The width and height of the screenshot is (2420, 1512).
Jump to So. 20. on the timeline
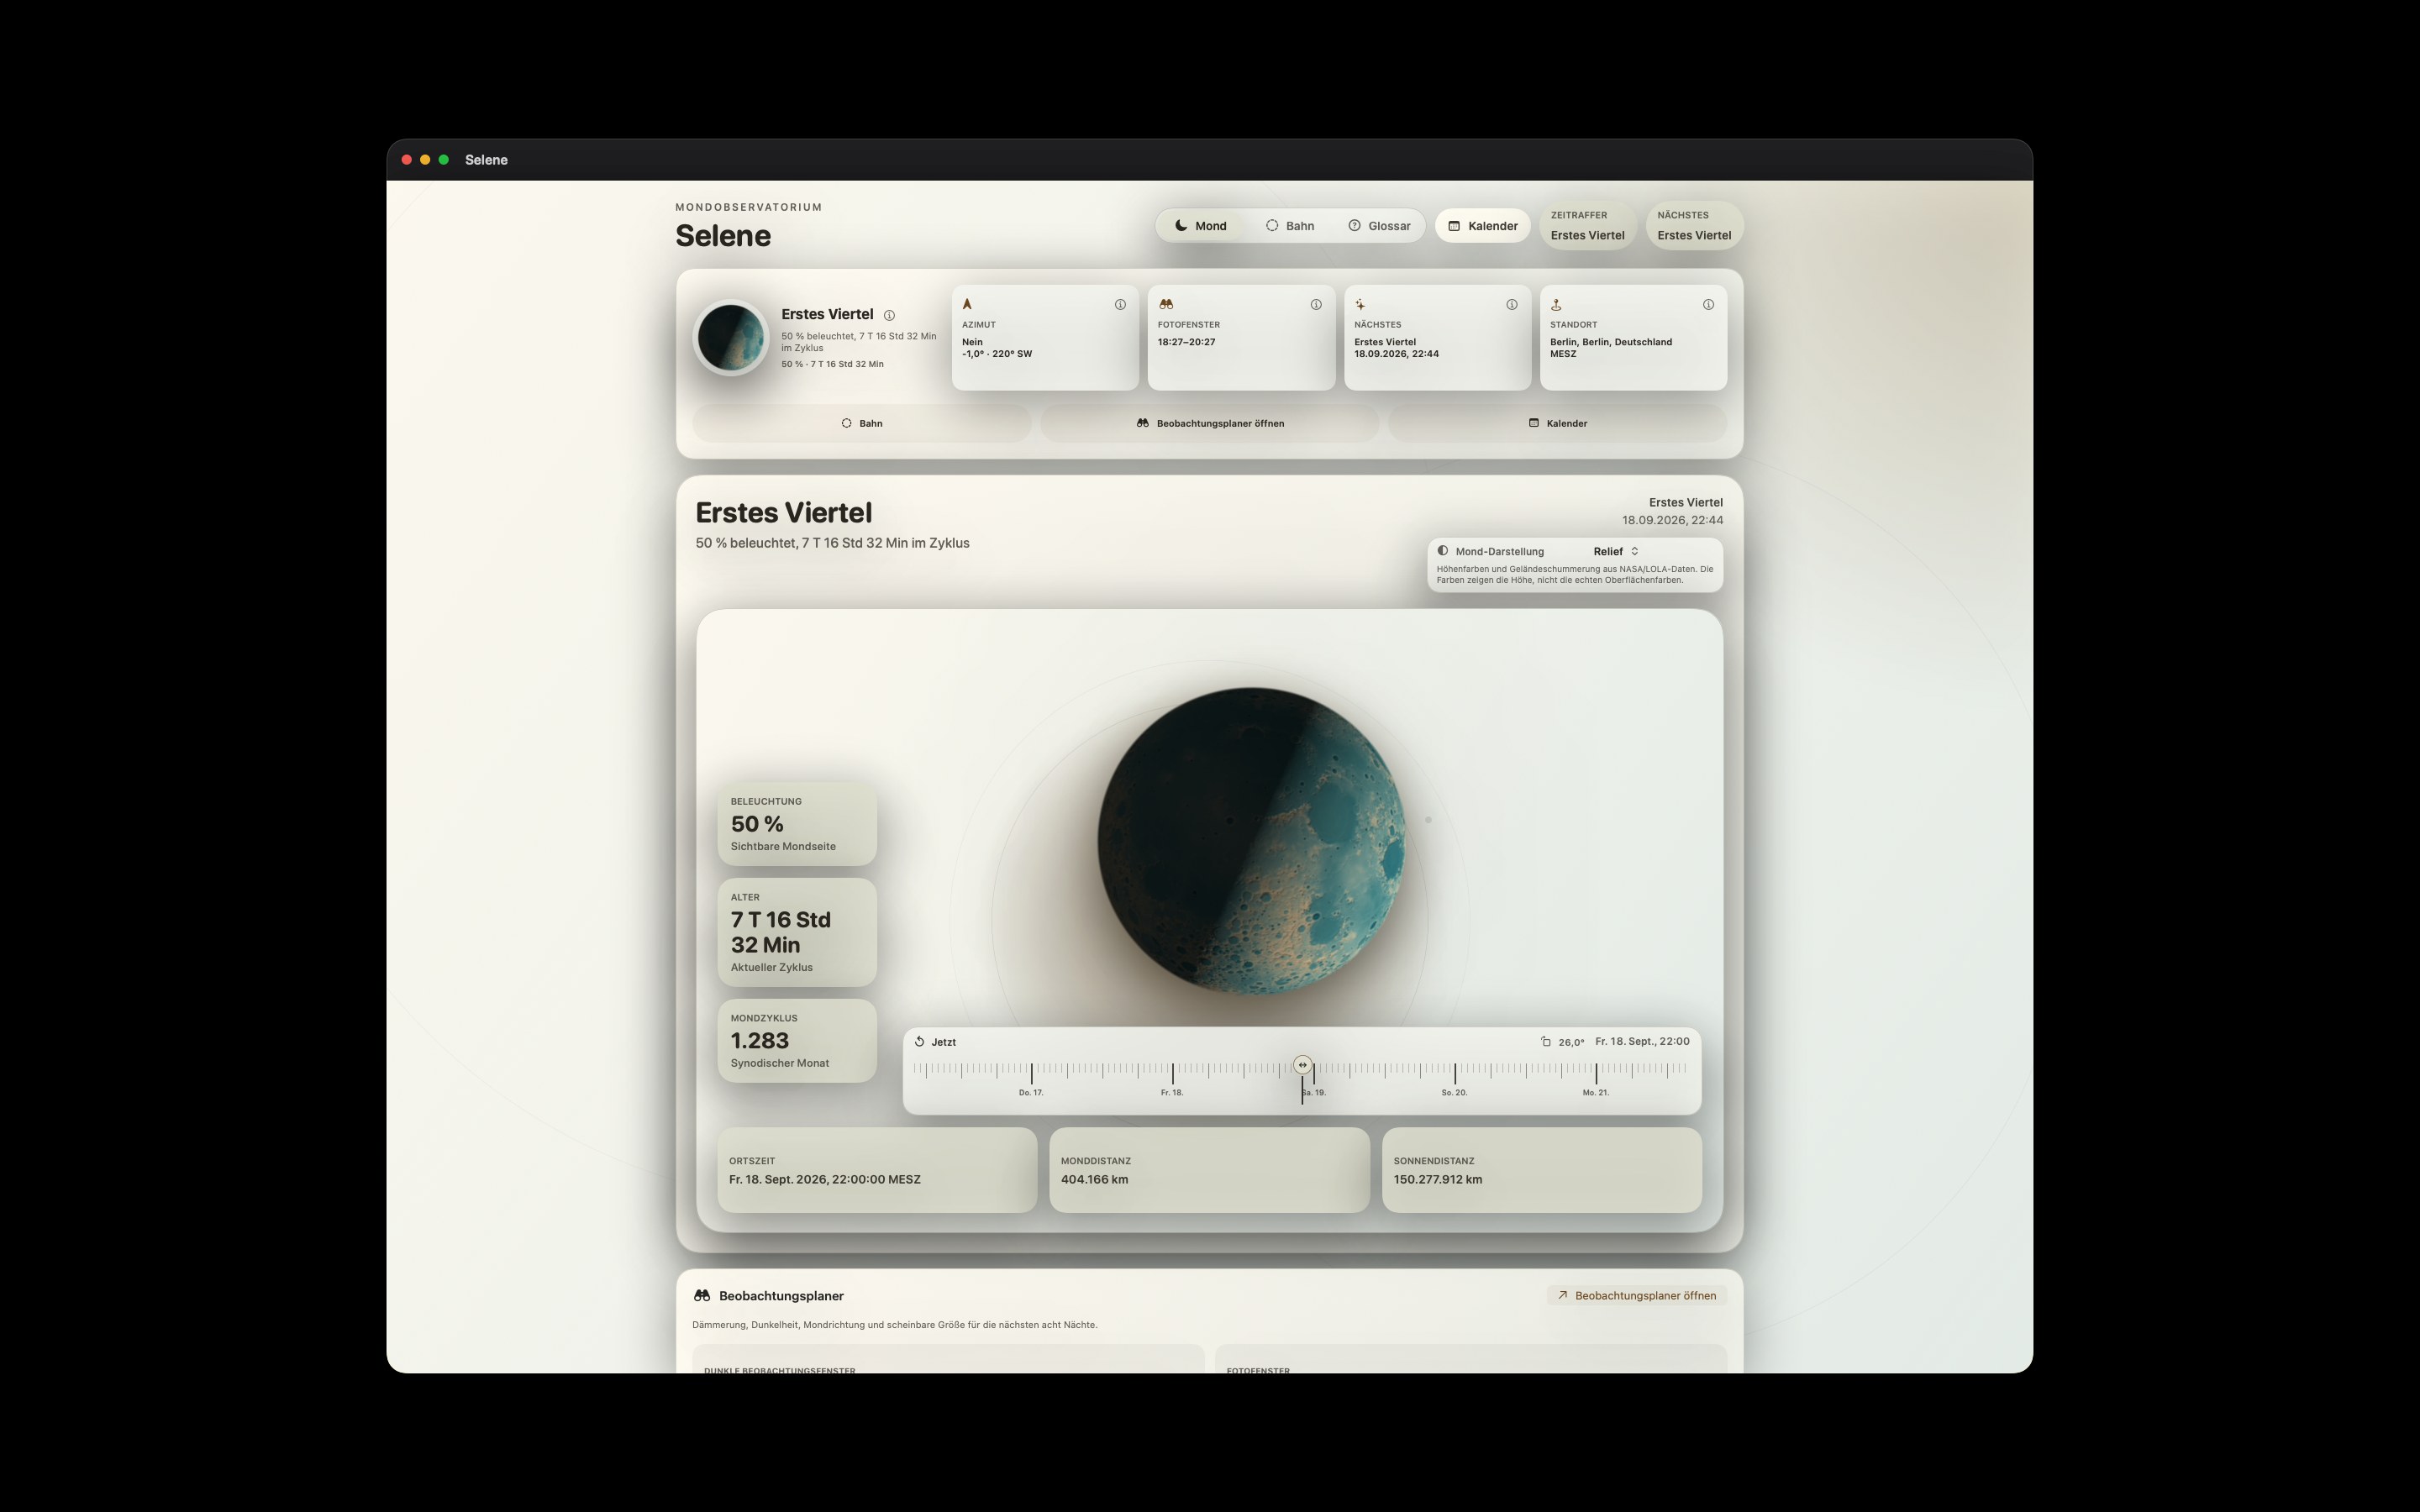[1454, 1093]
